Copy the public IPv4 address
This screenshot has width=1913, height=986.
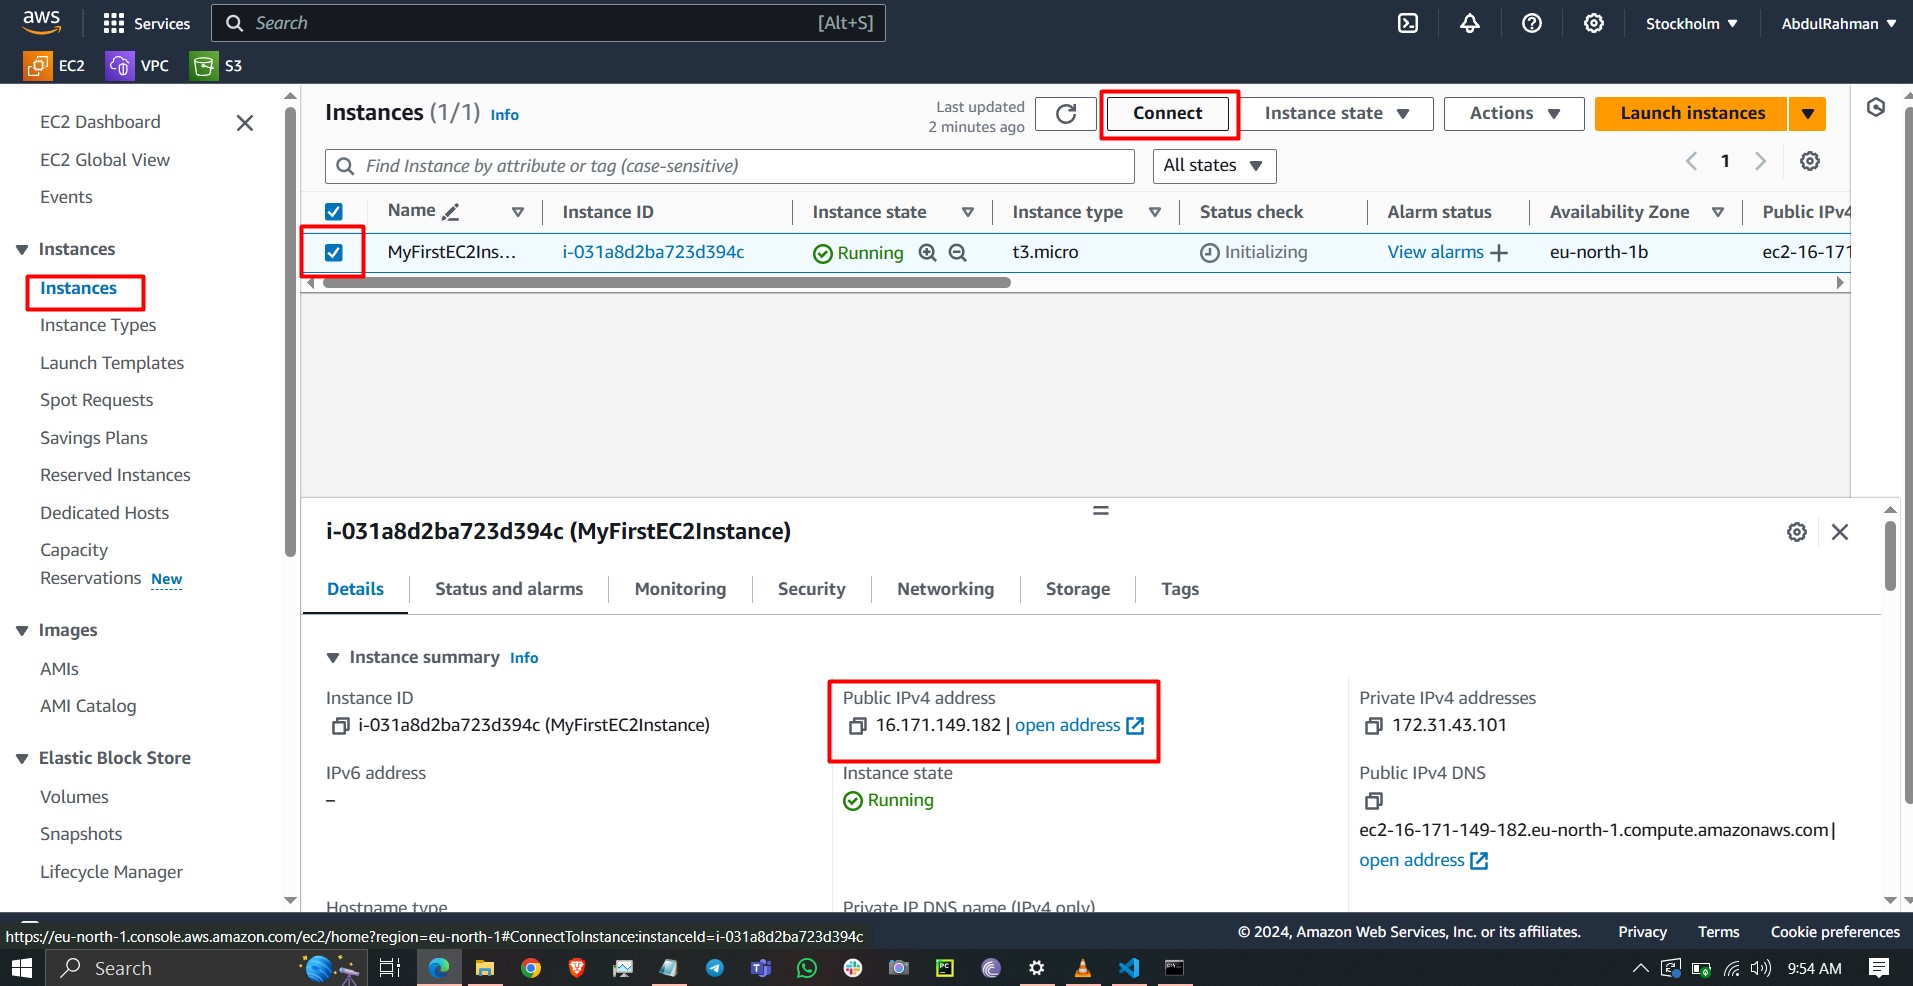coord(857,726)
